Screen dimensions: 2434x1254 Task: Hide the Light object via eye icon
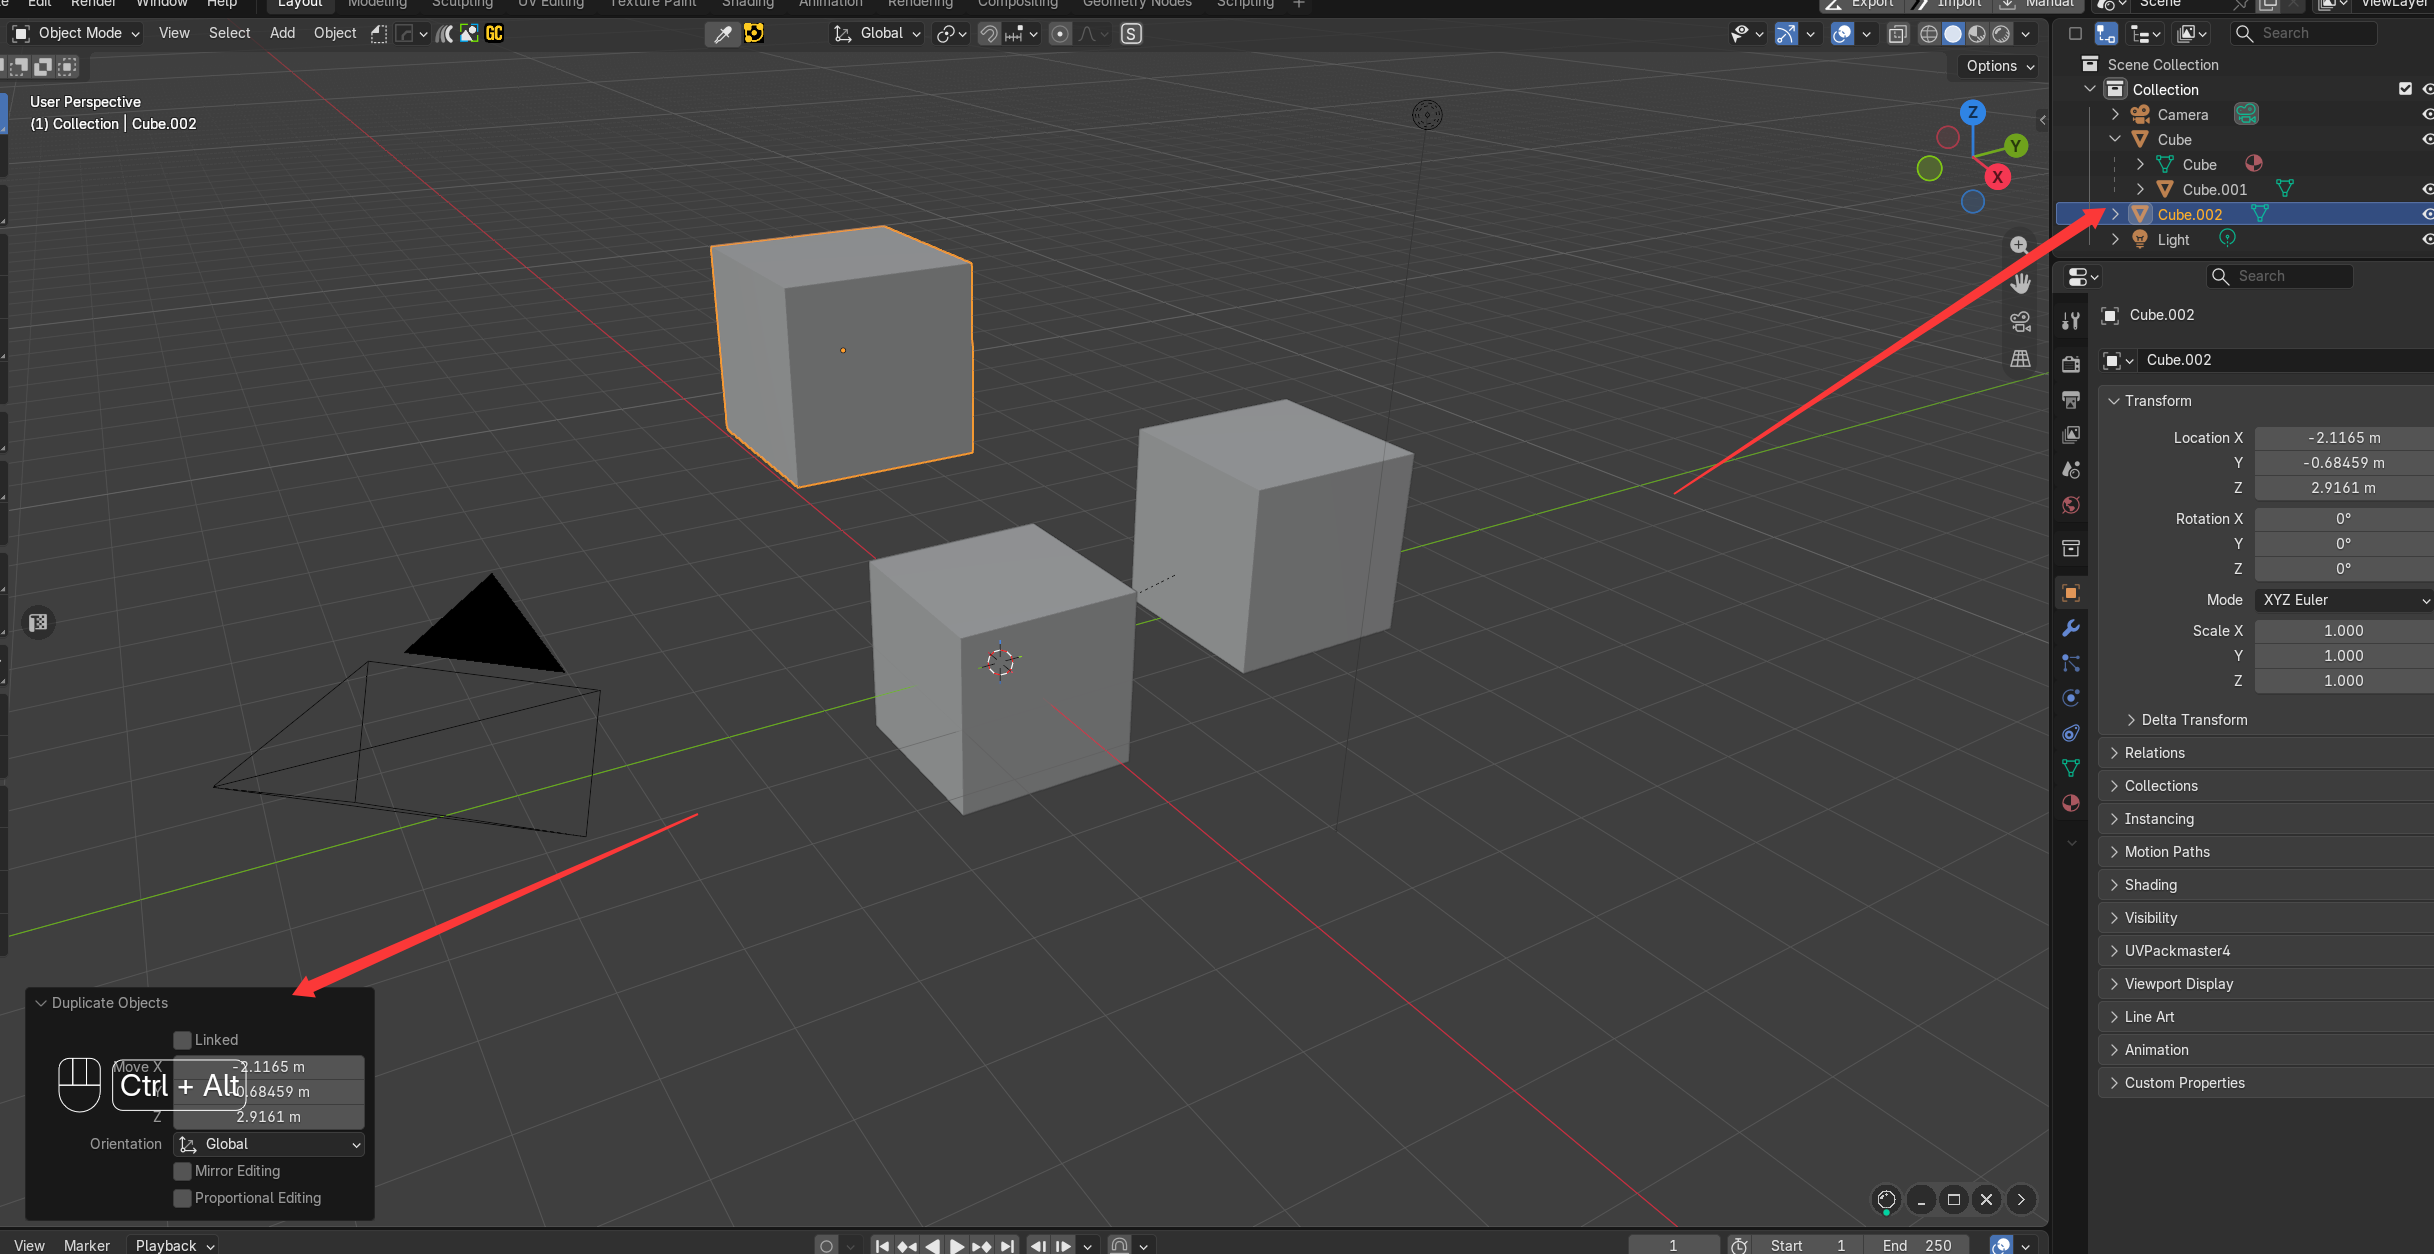(x=2427, y=239)
